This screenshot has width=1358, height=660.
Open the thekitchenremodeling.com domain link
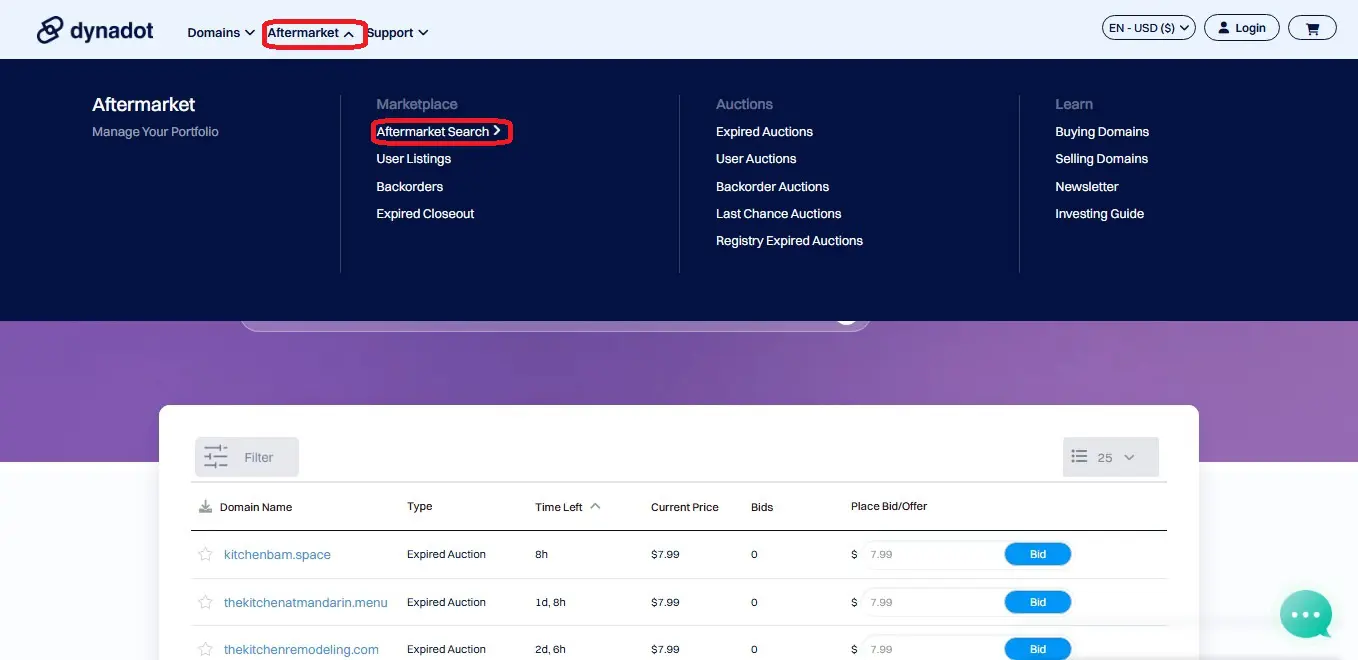pos(301,649)
